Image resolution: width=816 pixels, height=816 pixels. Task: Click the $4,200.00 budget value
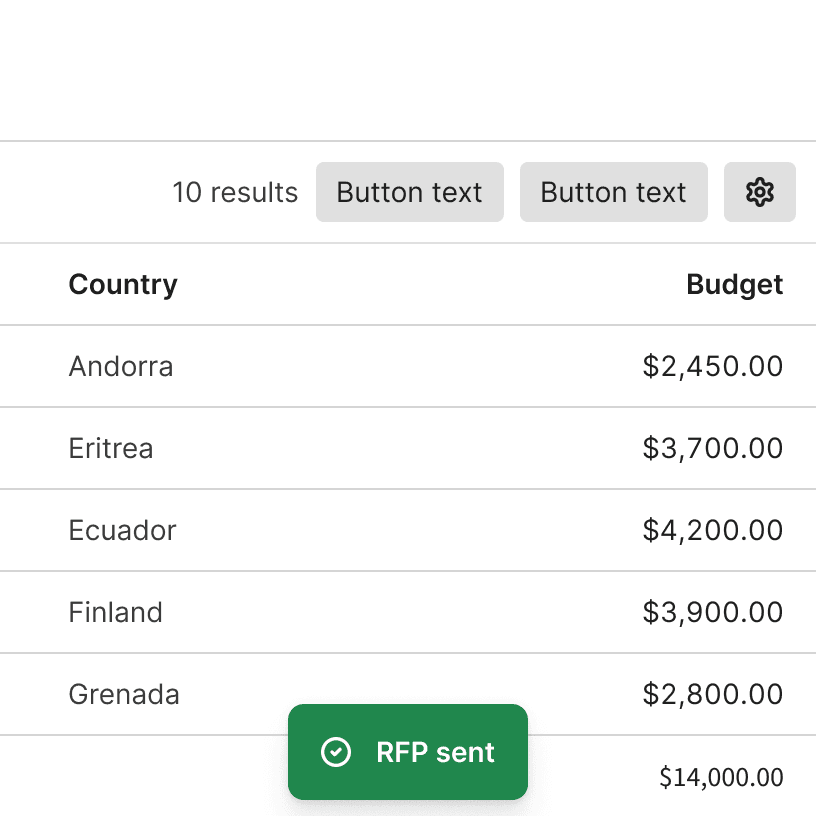(x=712, y=530)
